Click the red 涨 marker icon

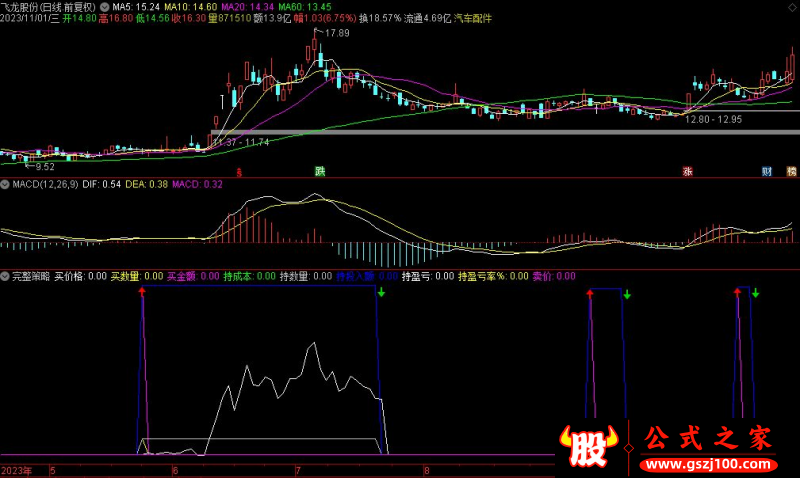687,171
